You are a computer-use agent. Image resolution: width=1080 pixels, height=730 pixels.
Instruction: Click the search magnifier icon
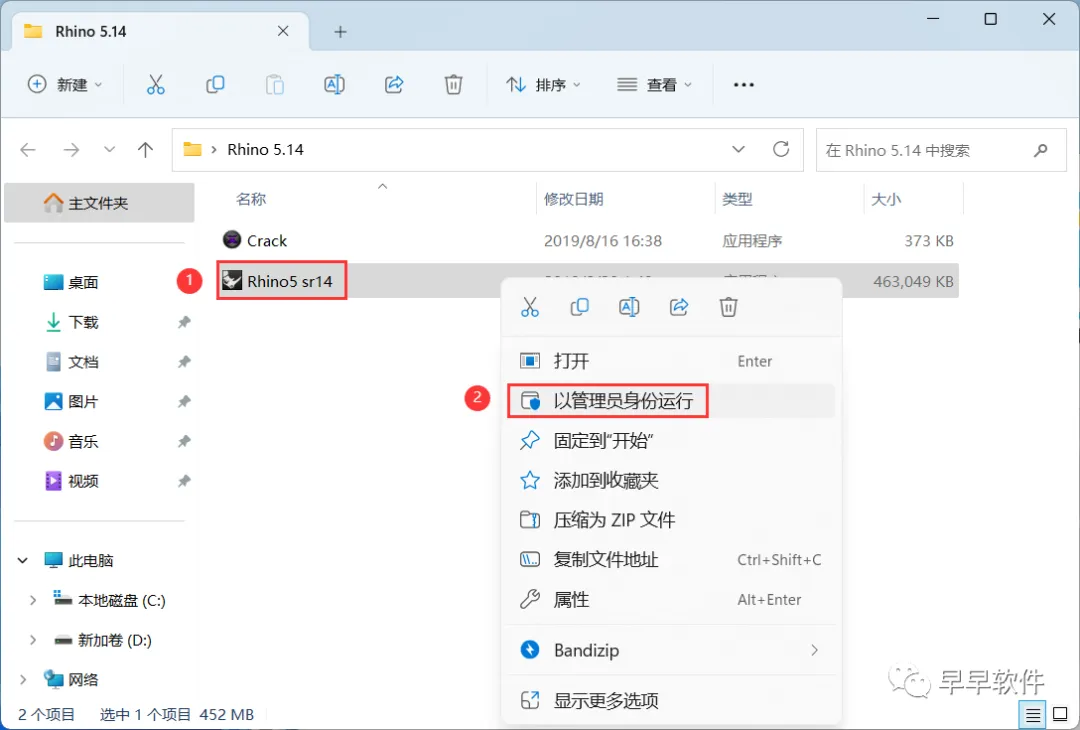tap(1041, 150)
